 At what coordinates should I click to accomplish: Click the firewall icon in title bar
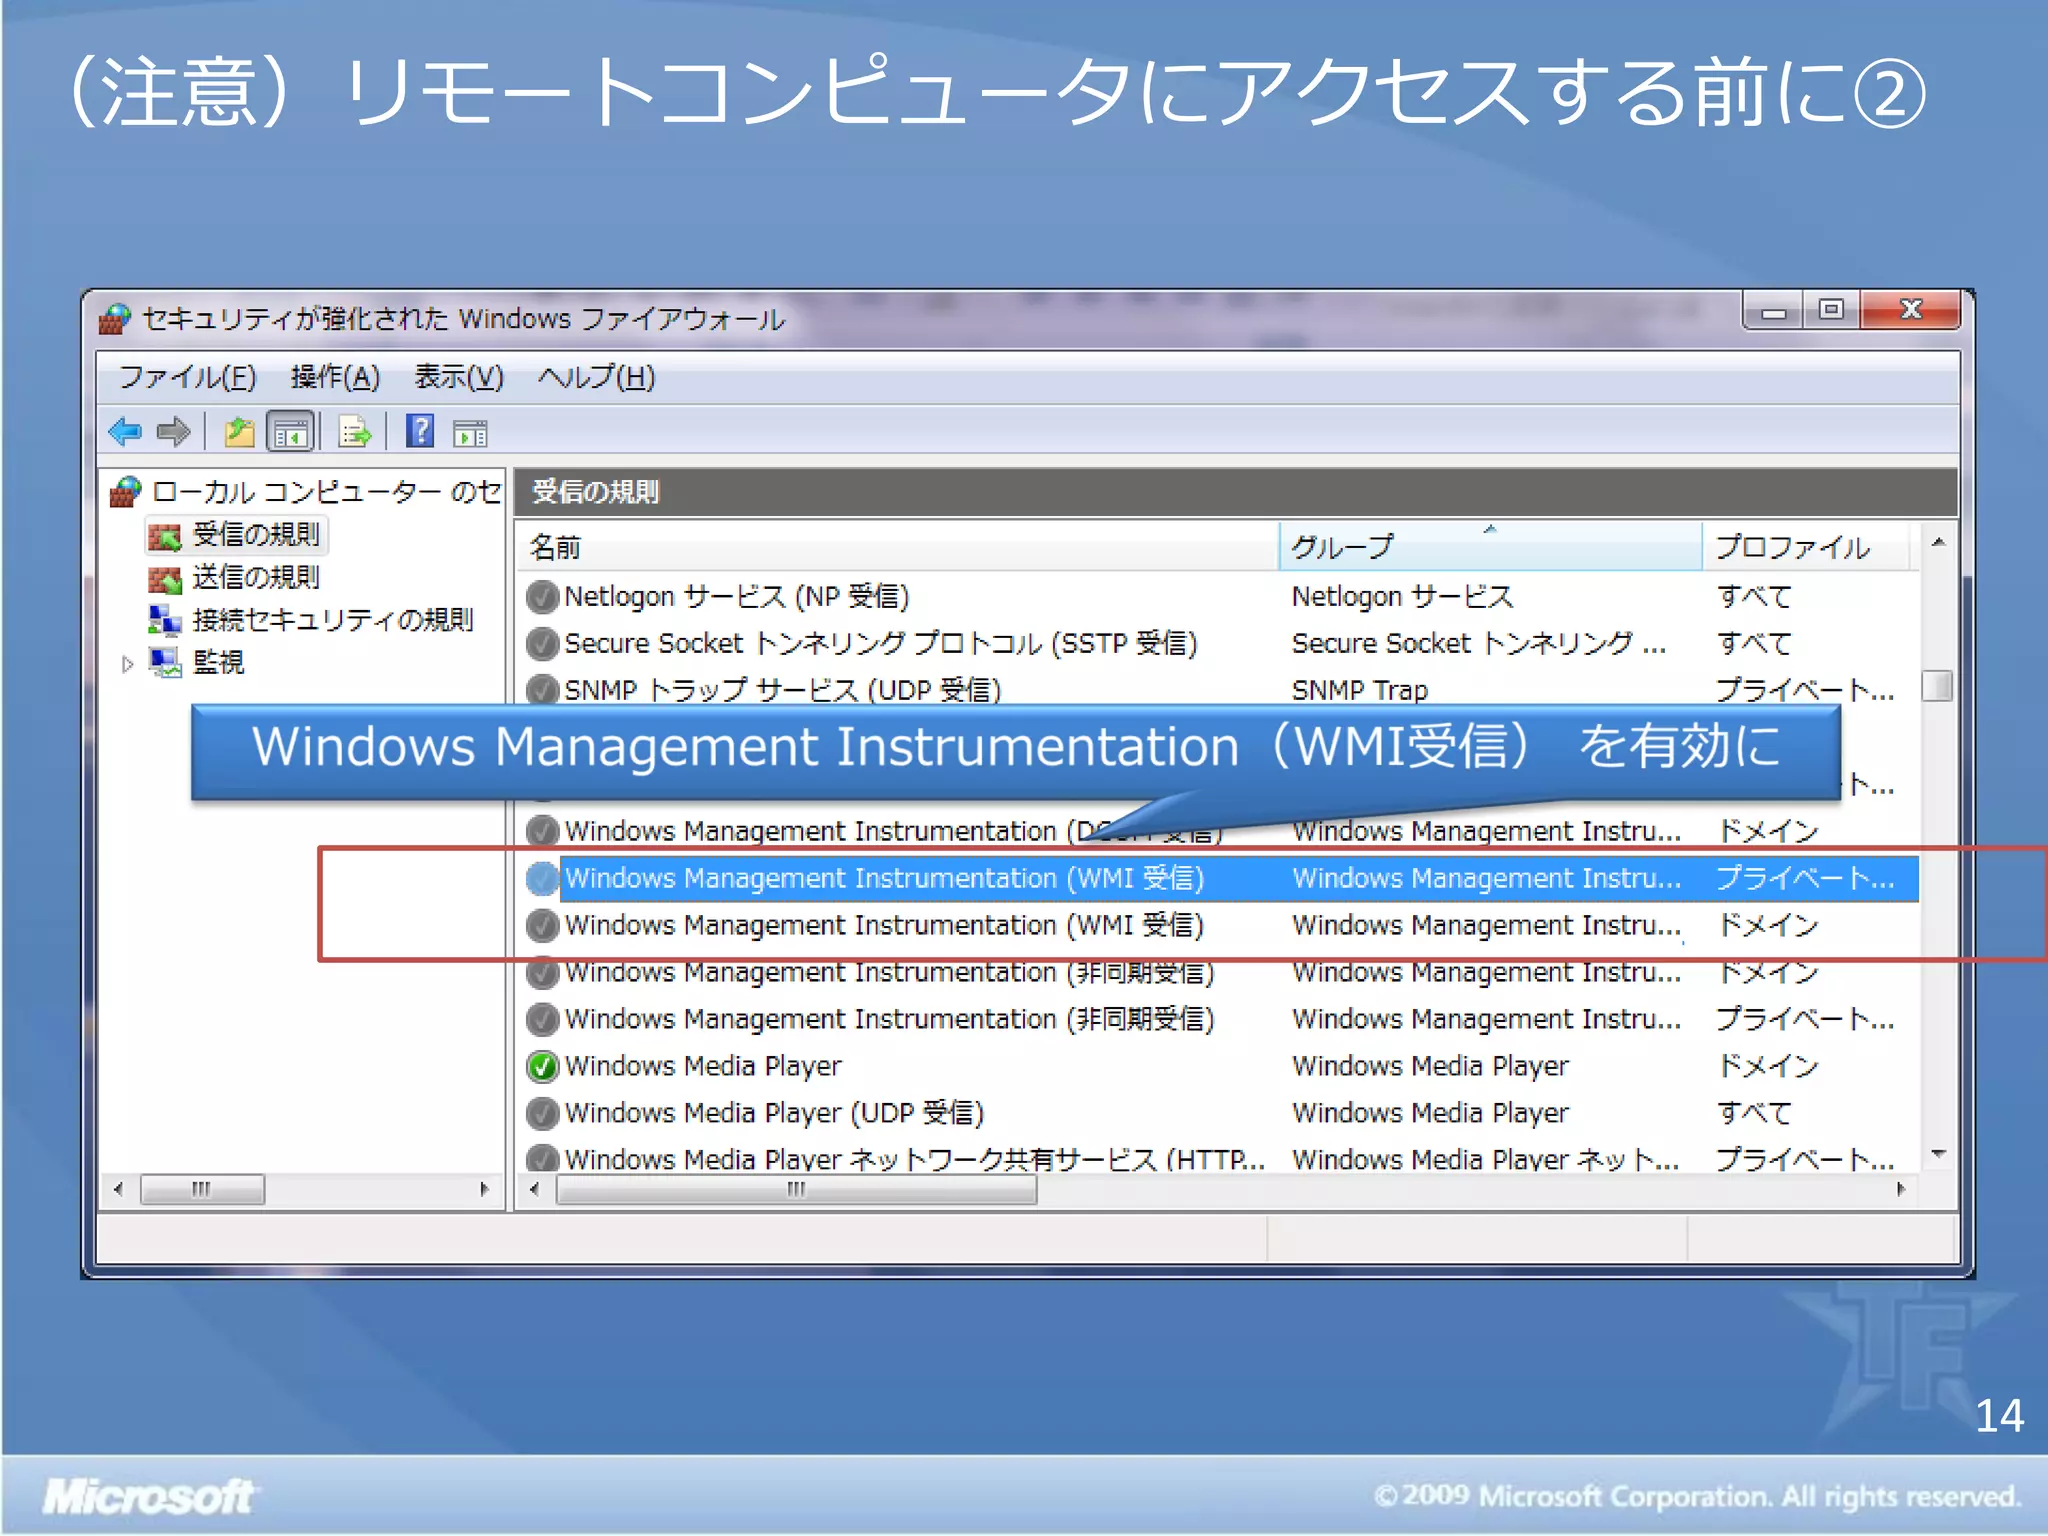pos(115,319)
